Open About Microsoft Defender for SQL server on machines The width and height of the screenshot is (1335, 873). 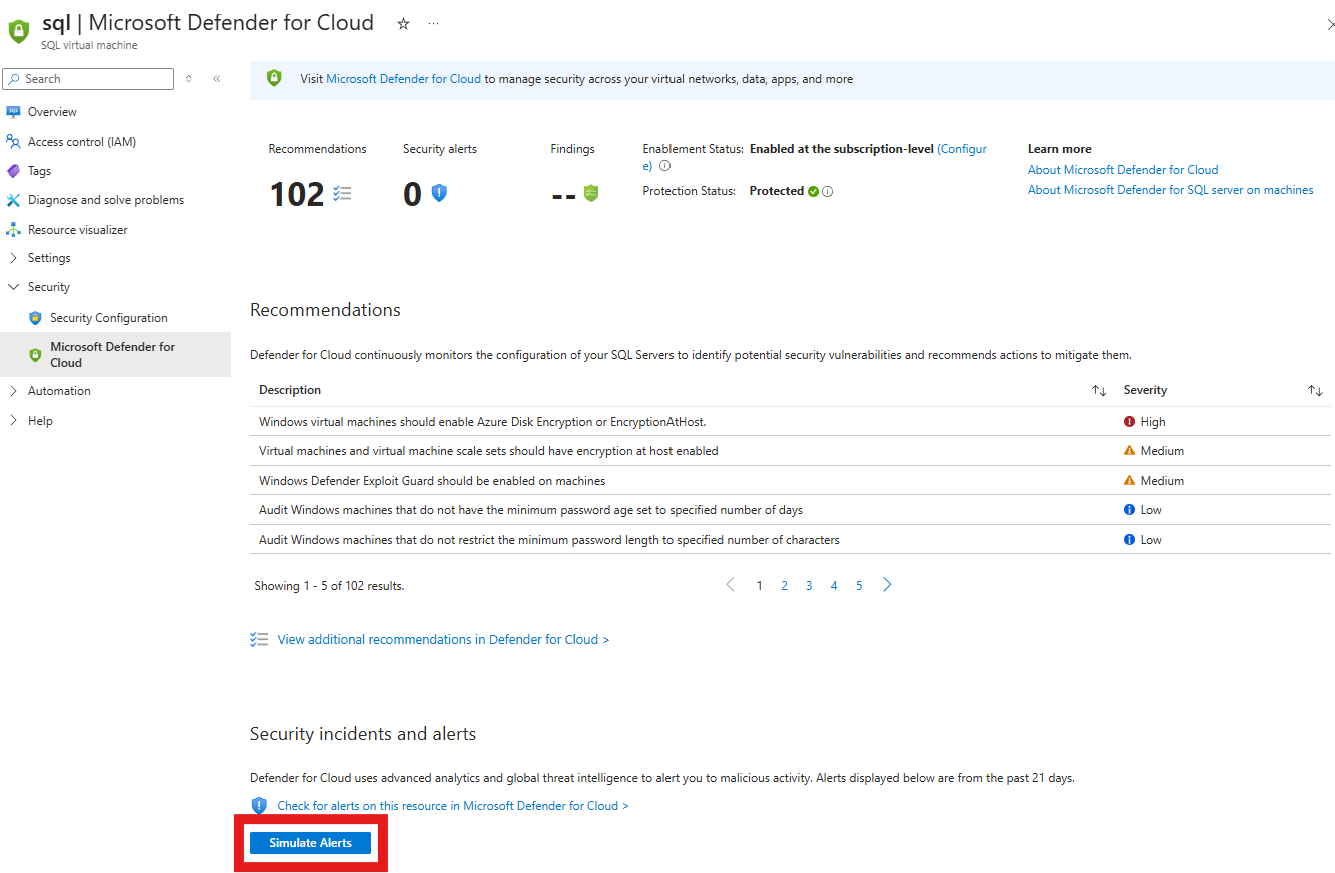coord(1171,190)
